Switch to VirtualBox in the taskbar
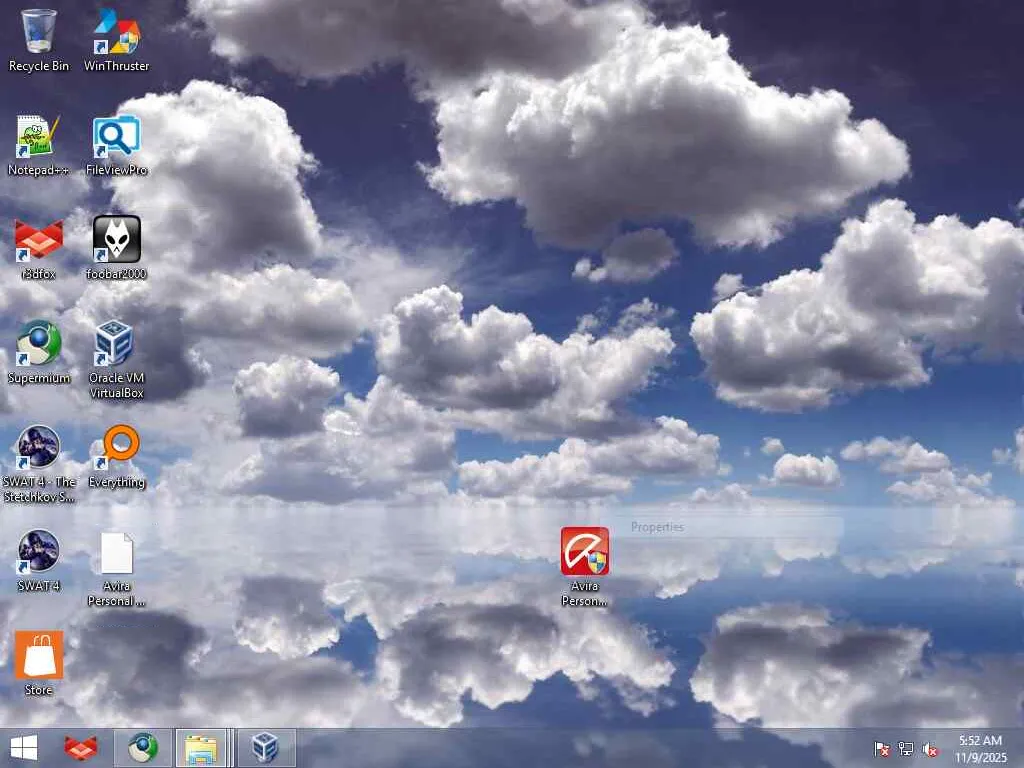Viewport: 1024px width, 768px height. 265,748
